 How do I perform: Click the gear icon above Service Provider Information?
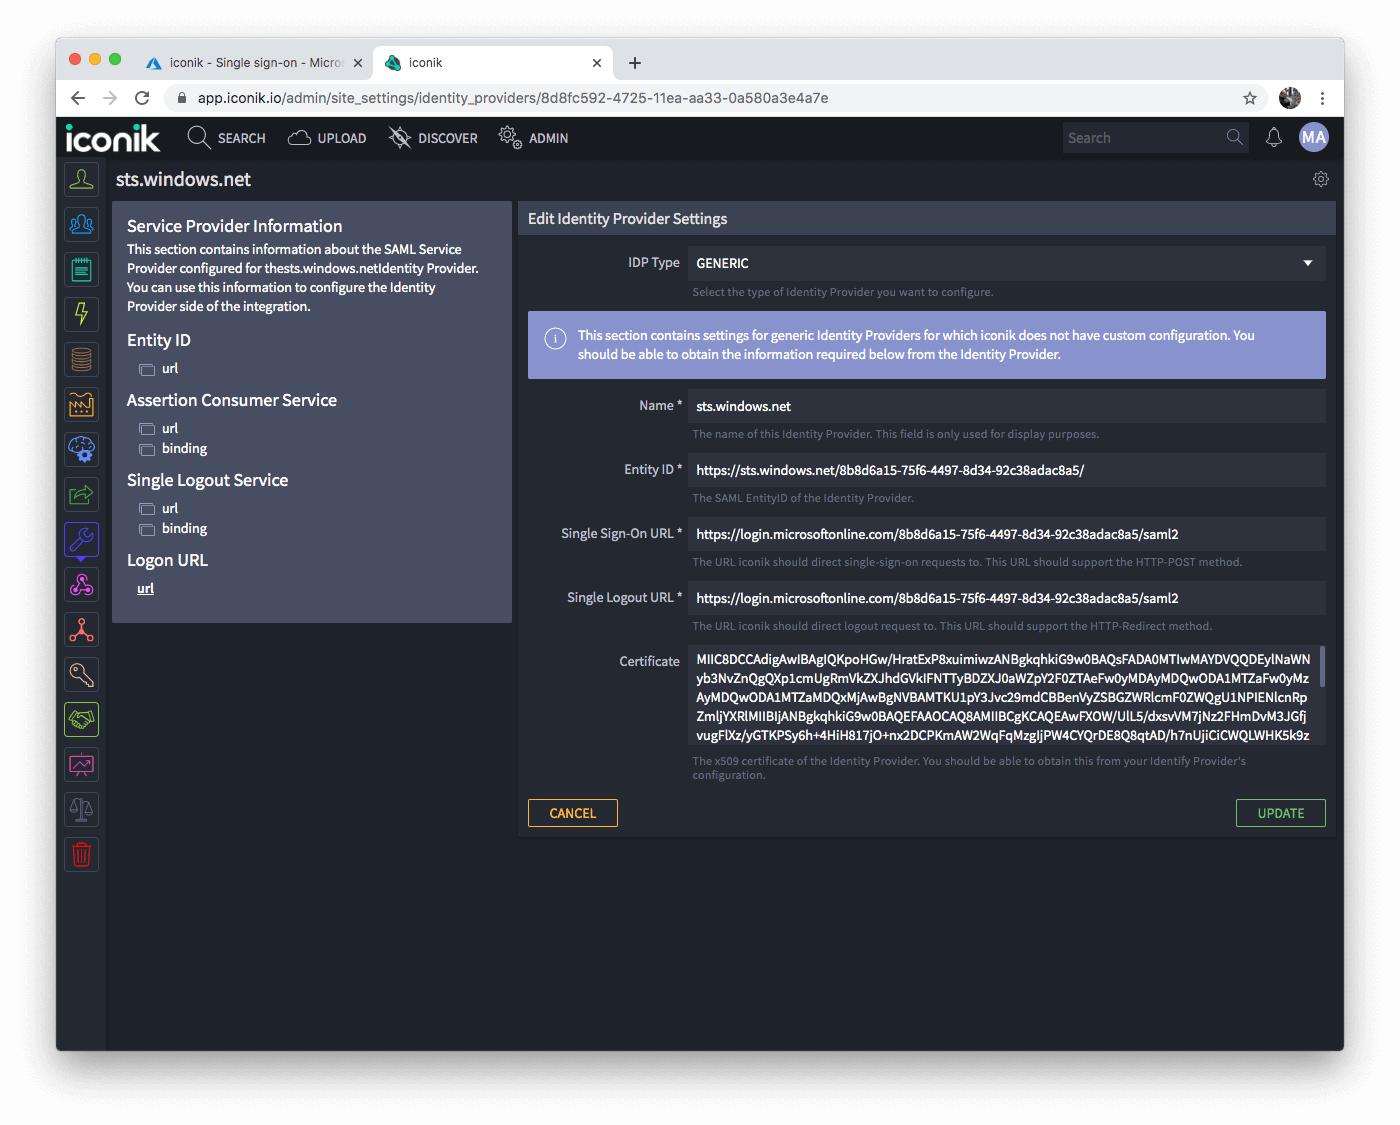(1320, 178)
